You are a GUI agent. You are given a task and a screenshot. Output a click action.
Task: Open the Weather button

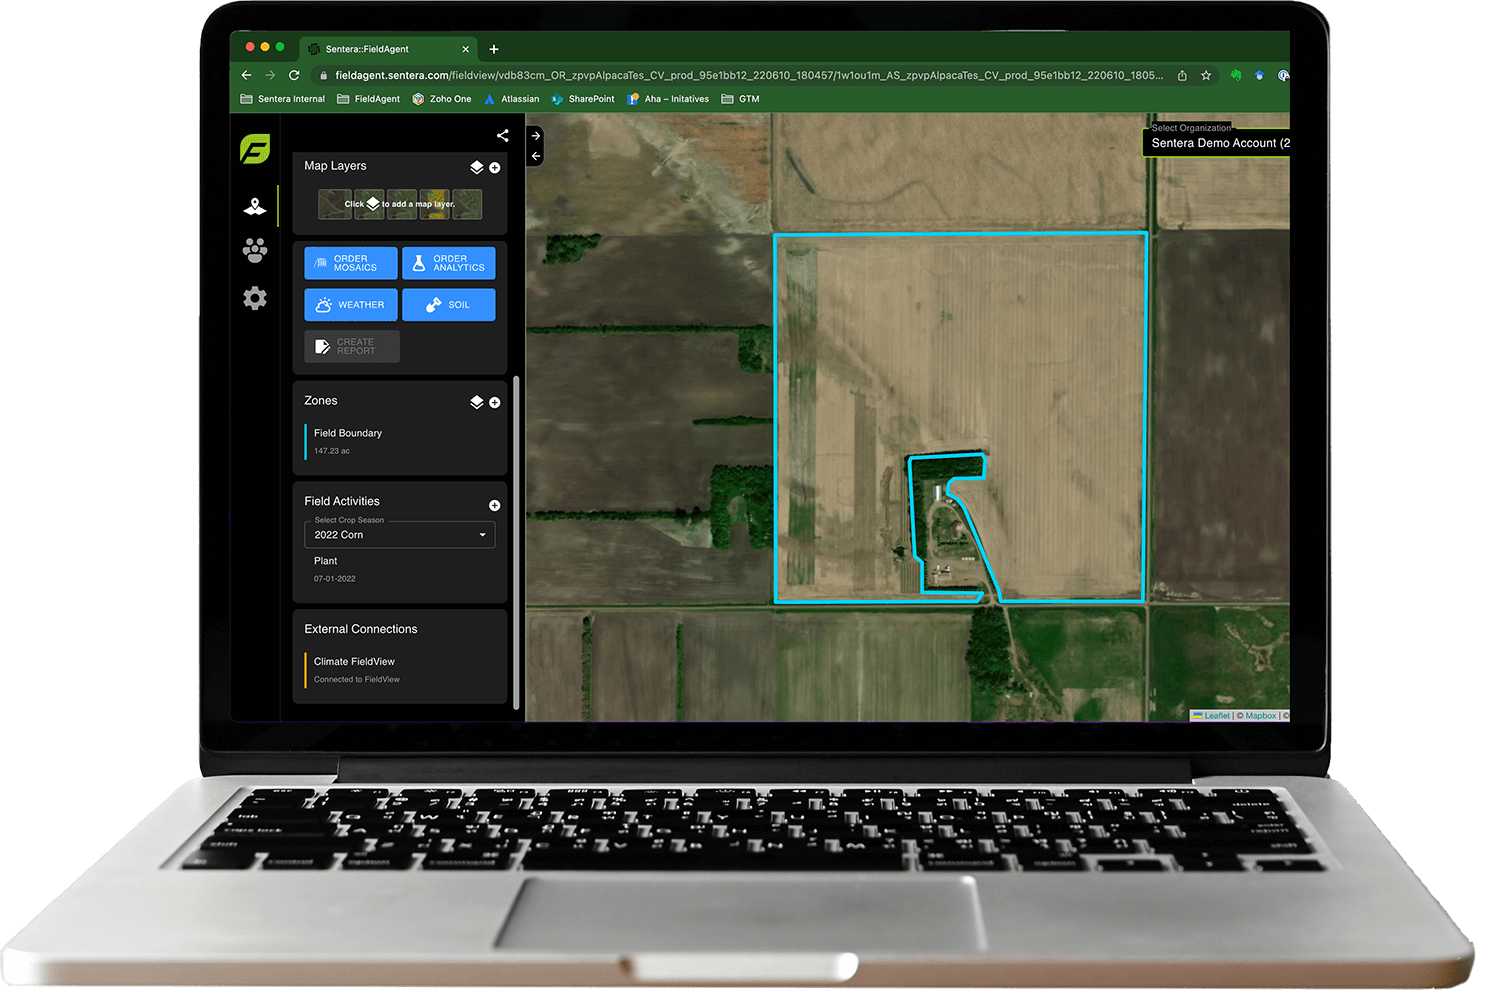tap(351, 305)
